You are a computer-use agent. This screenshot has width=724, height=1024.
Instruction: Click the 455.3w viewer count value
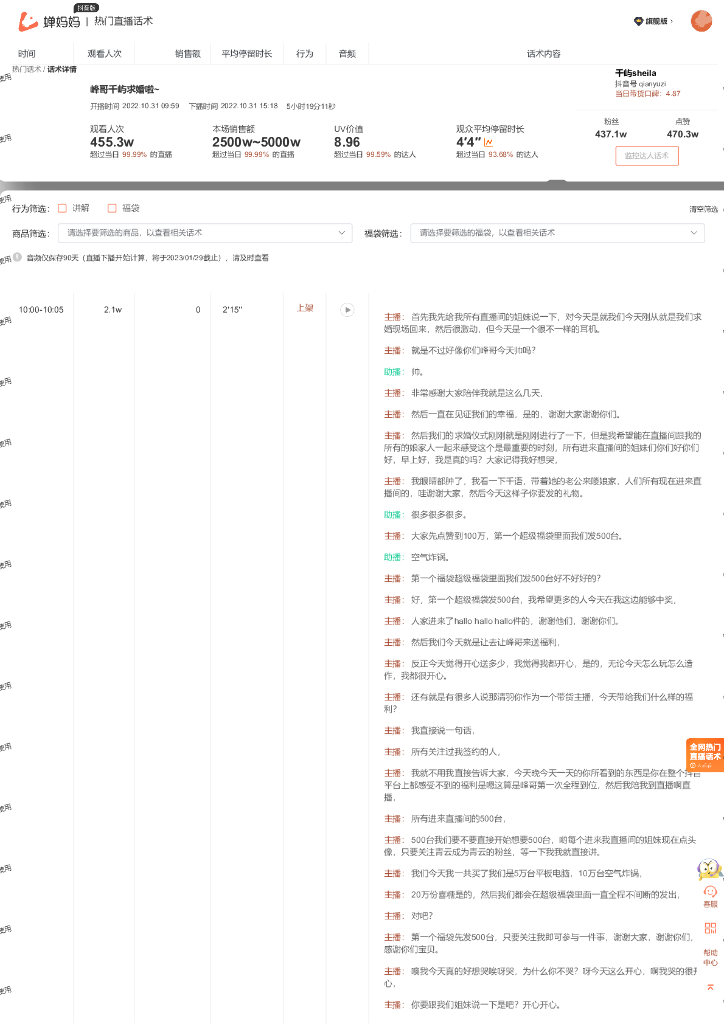coord(112,142)
